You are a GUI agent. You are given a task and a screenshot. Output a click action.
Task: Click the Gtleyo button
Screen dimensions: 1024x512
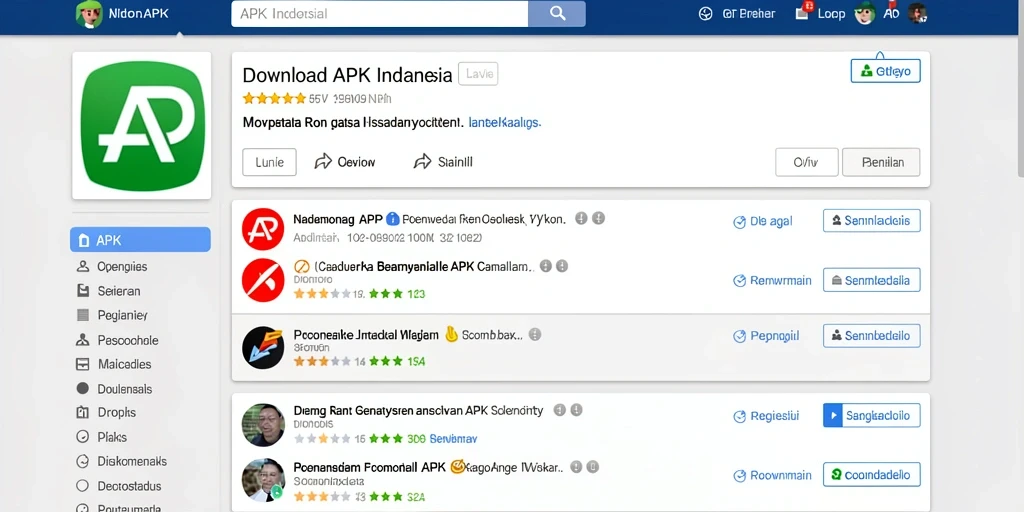[886, 71]
